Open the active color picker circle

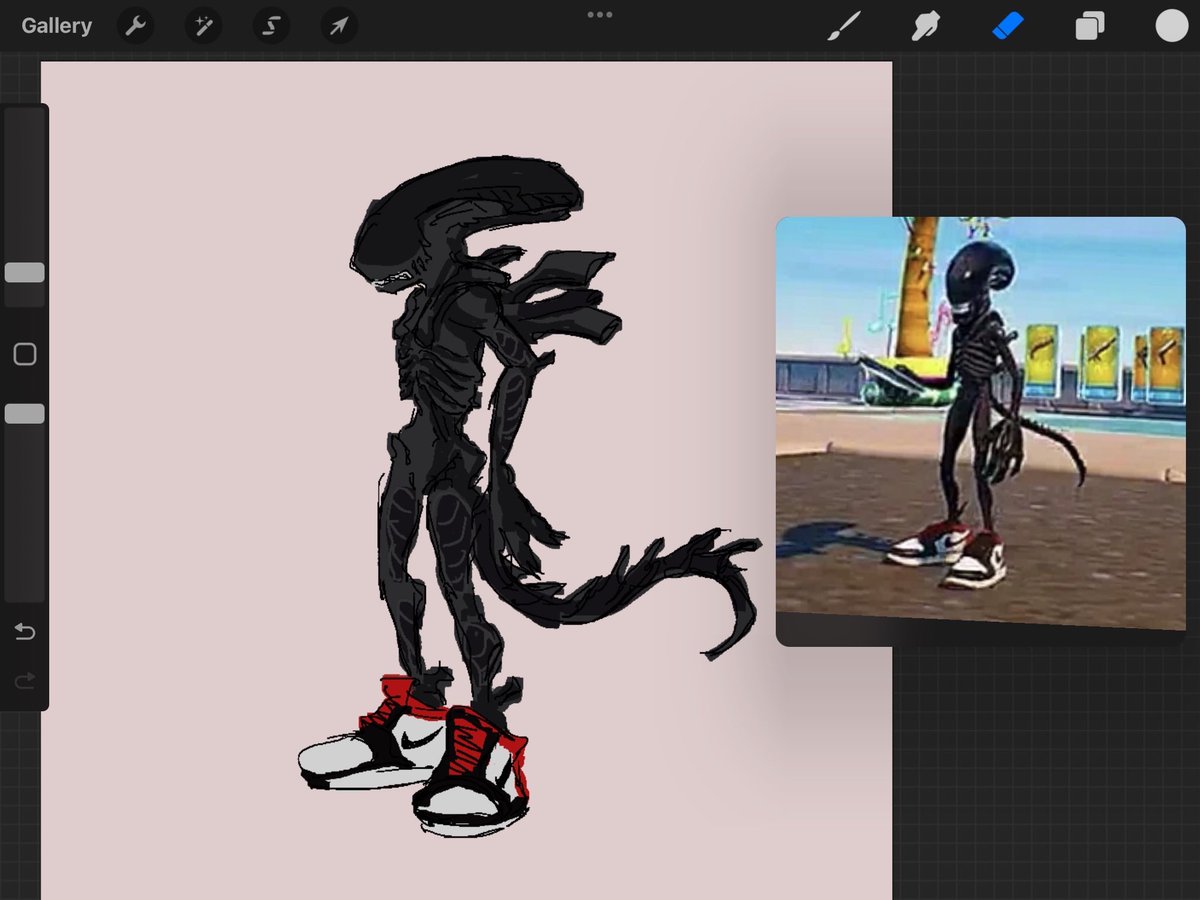tap(1172, 26)
